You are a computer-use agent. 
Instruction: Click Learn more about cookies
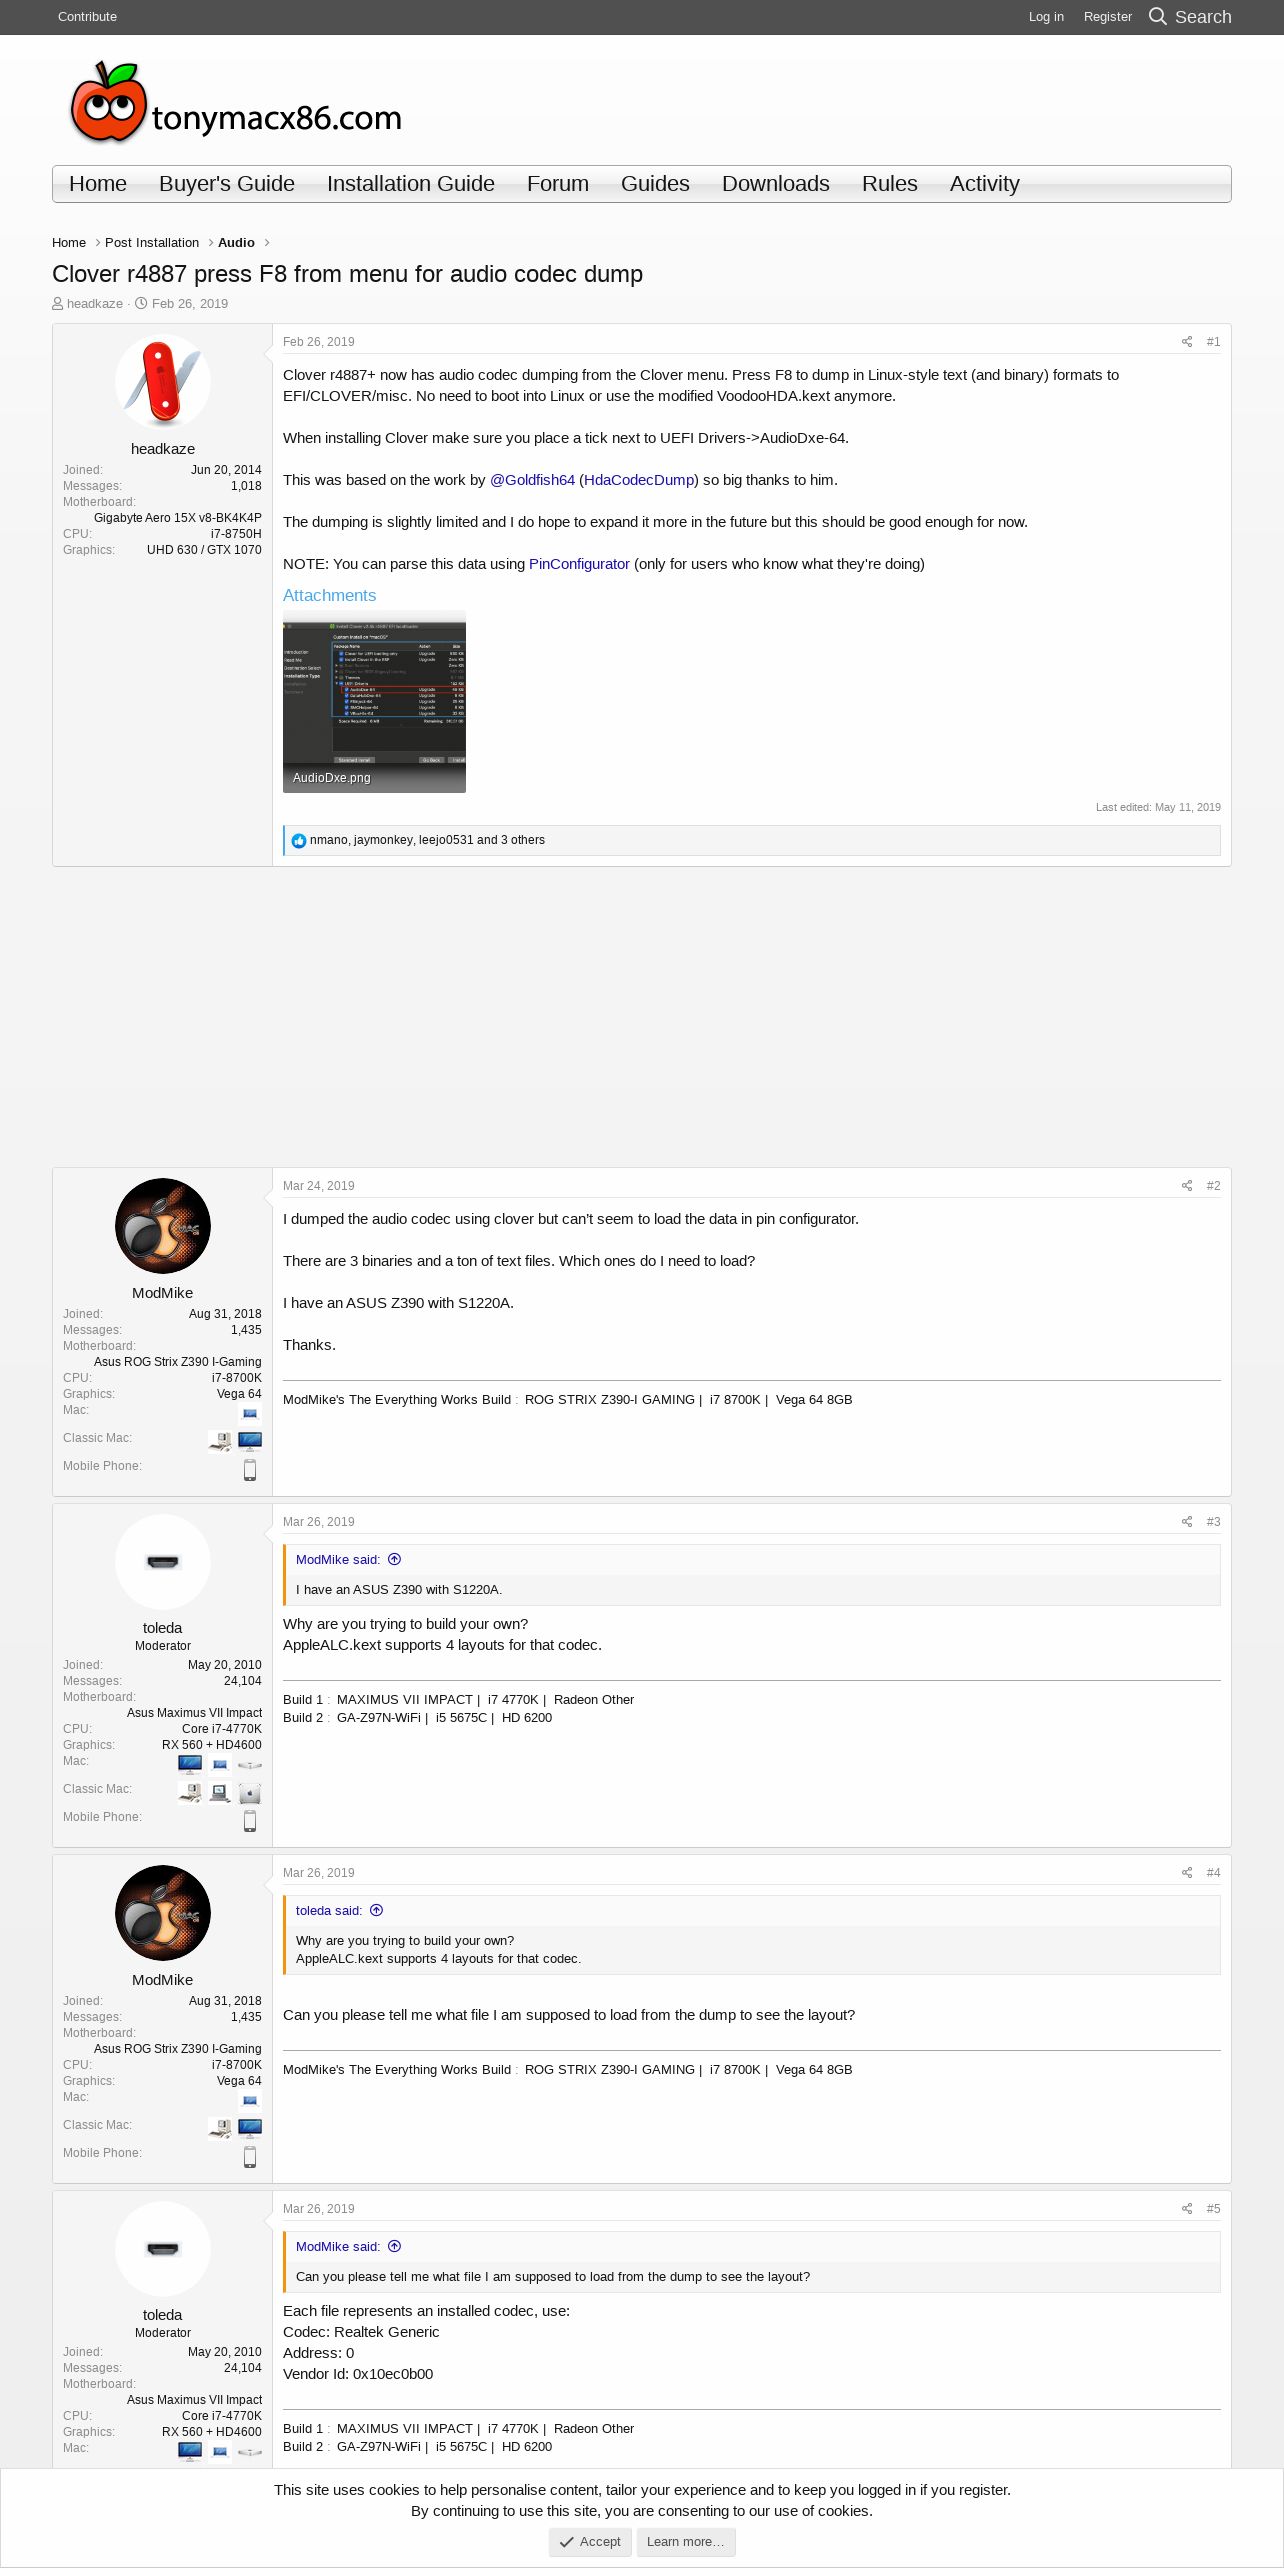[x=686, y=2542]
